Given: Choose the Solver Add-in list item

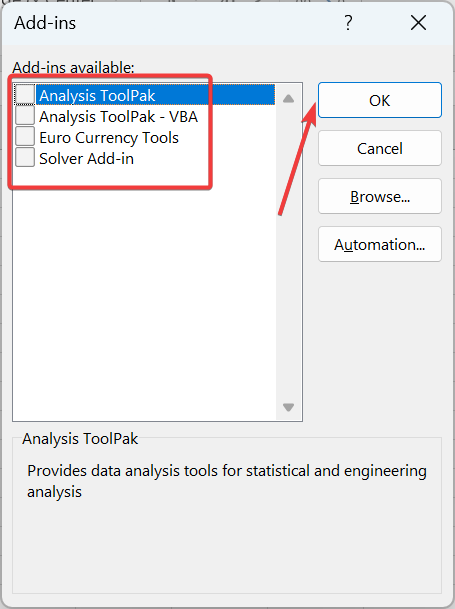Looking at the screenshot, I should pyautogui.click(x=86, y=158).
